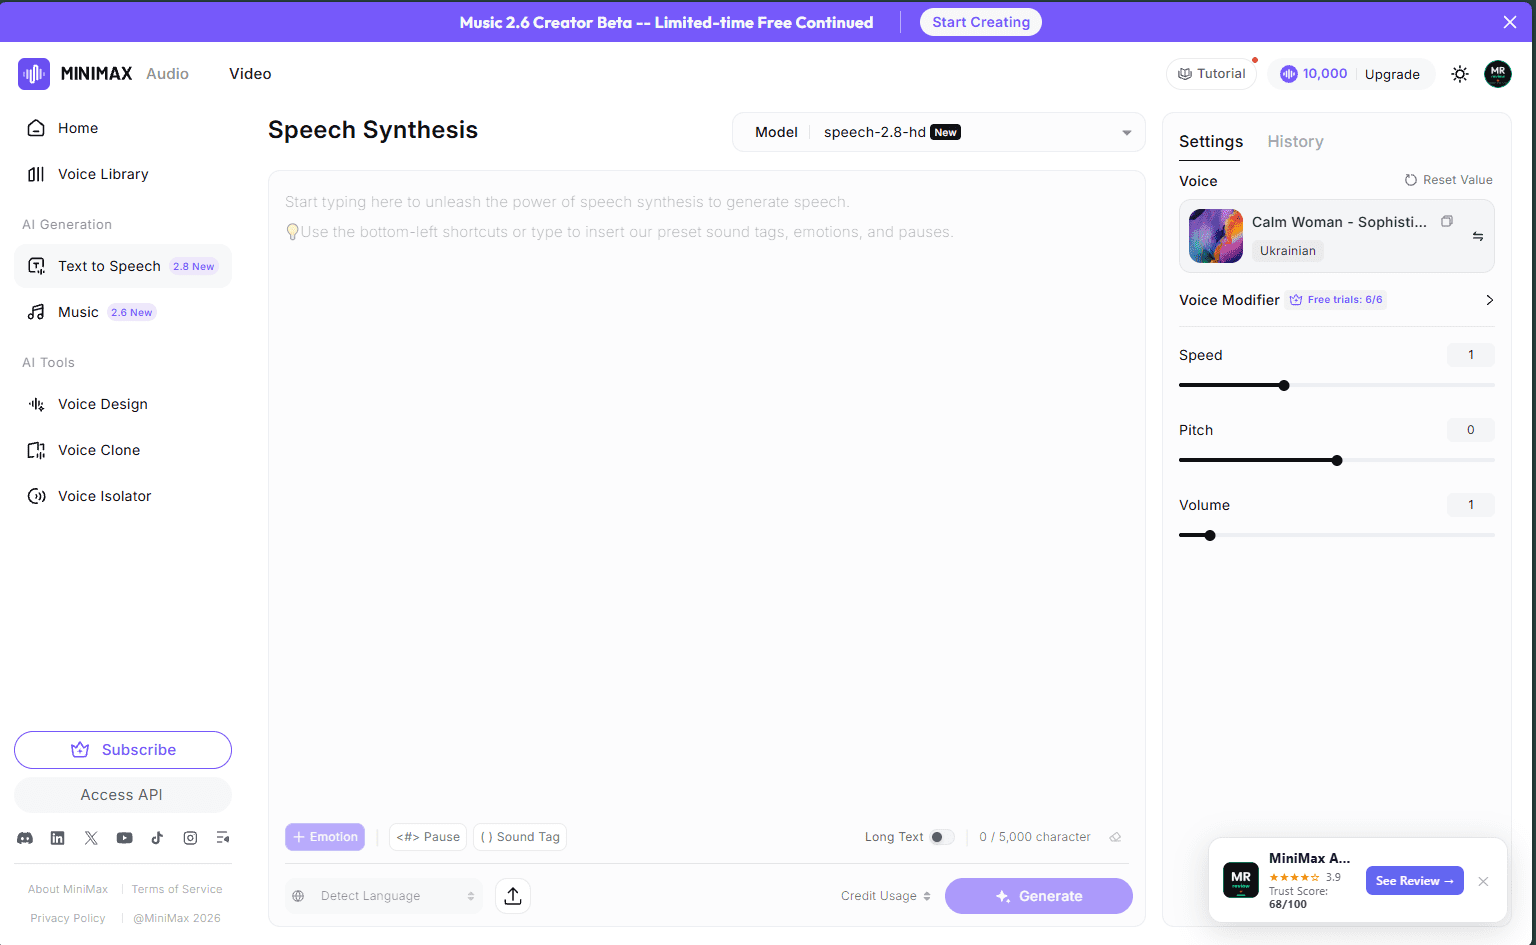Click the crown icon in Voice Modifier badge
The image size is (1536, 945).
pos(1296,300)
